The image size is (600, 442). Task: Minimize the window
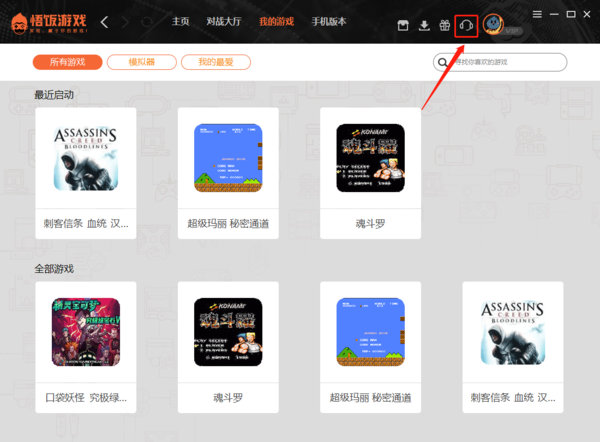tap(554, 14)
